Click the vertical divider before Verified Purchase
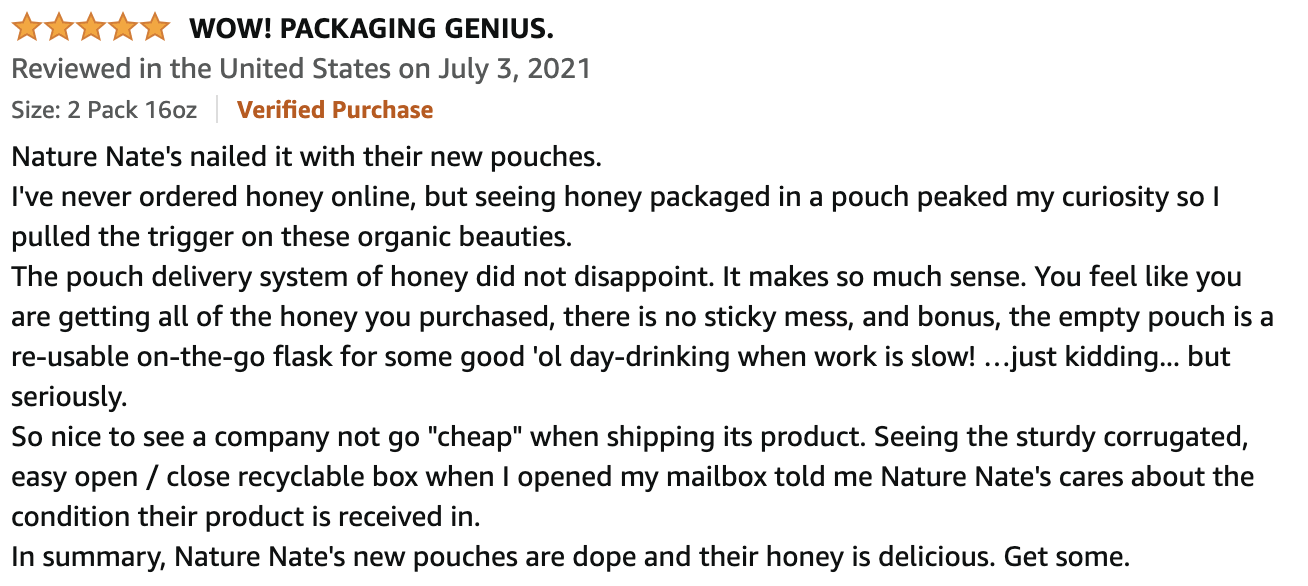Screen dimensions: 1308x586 click(x=217, y=110)
